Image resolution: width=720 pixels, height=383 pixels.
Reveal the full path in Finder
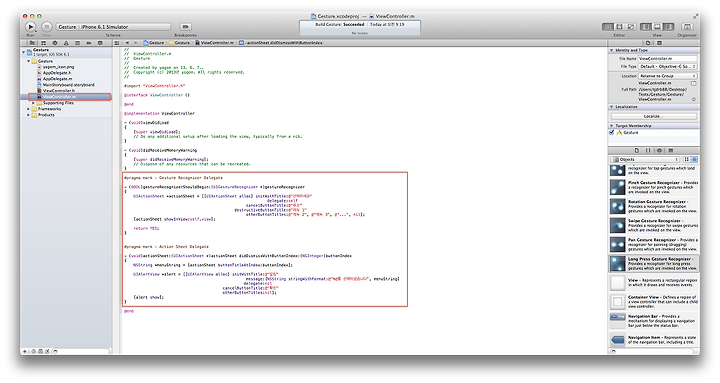point(694,99)
